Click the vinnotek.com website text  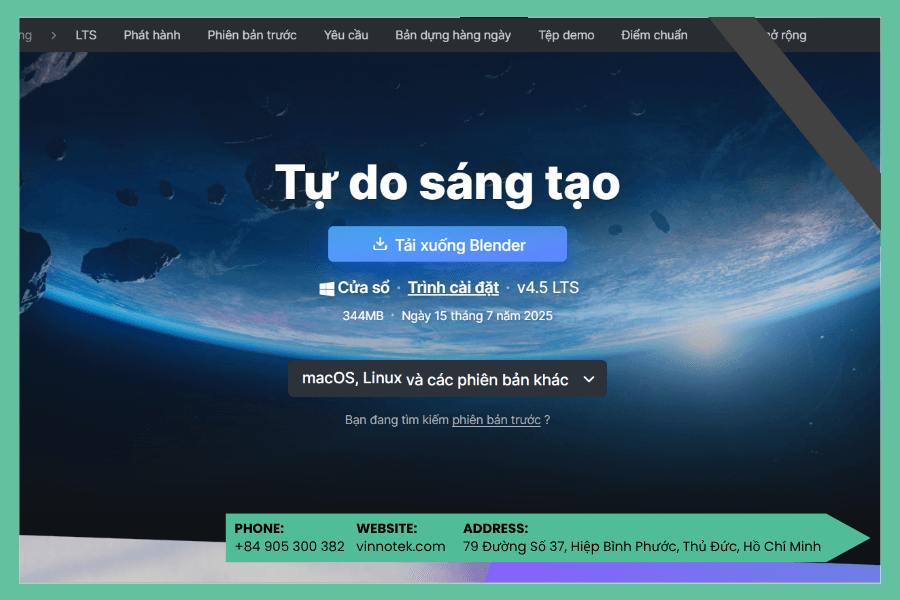pos(401,547)
